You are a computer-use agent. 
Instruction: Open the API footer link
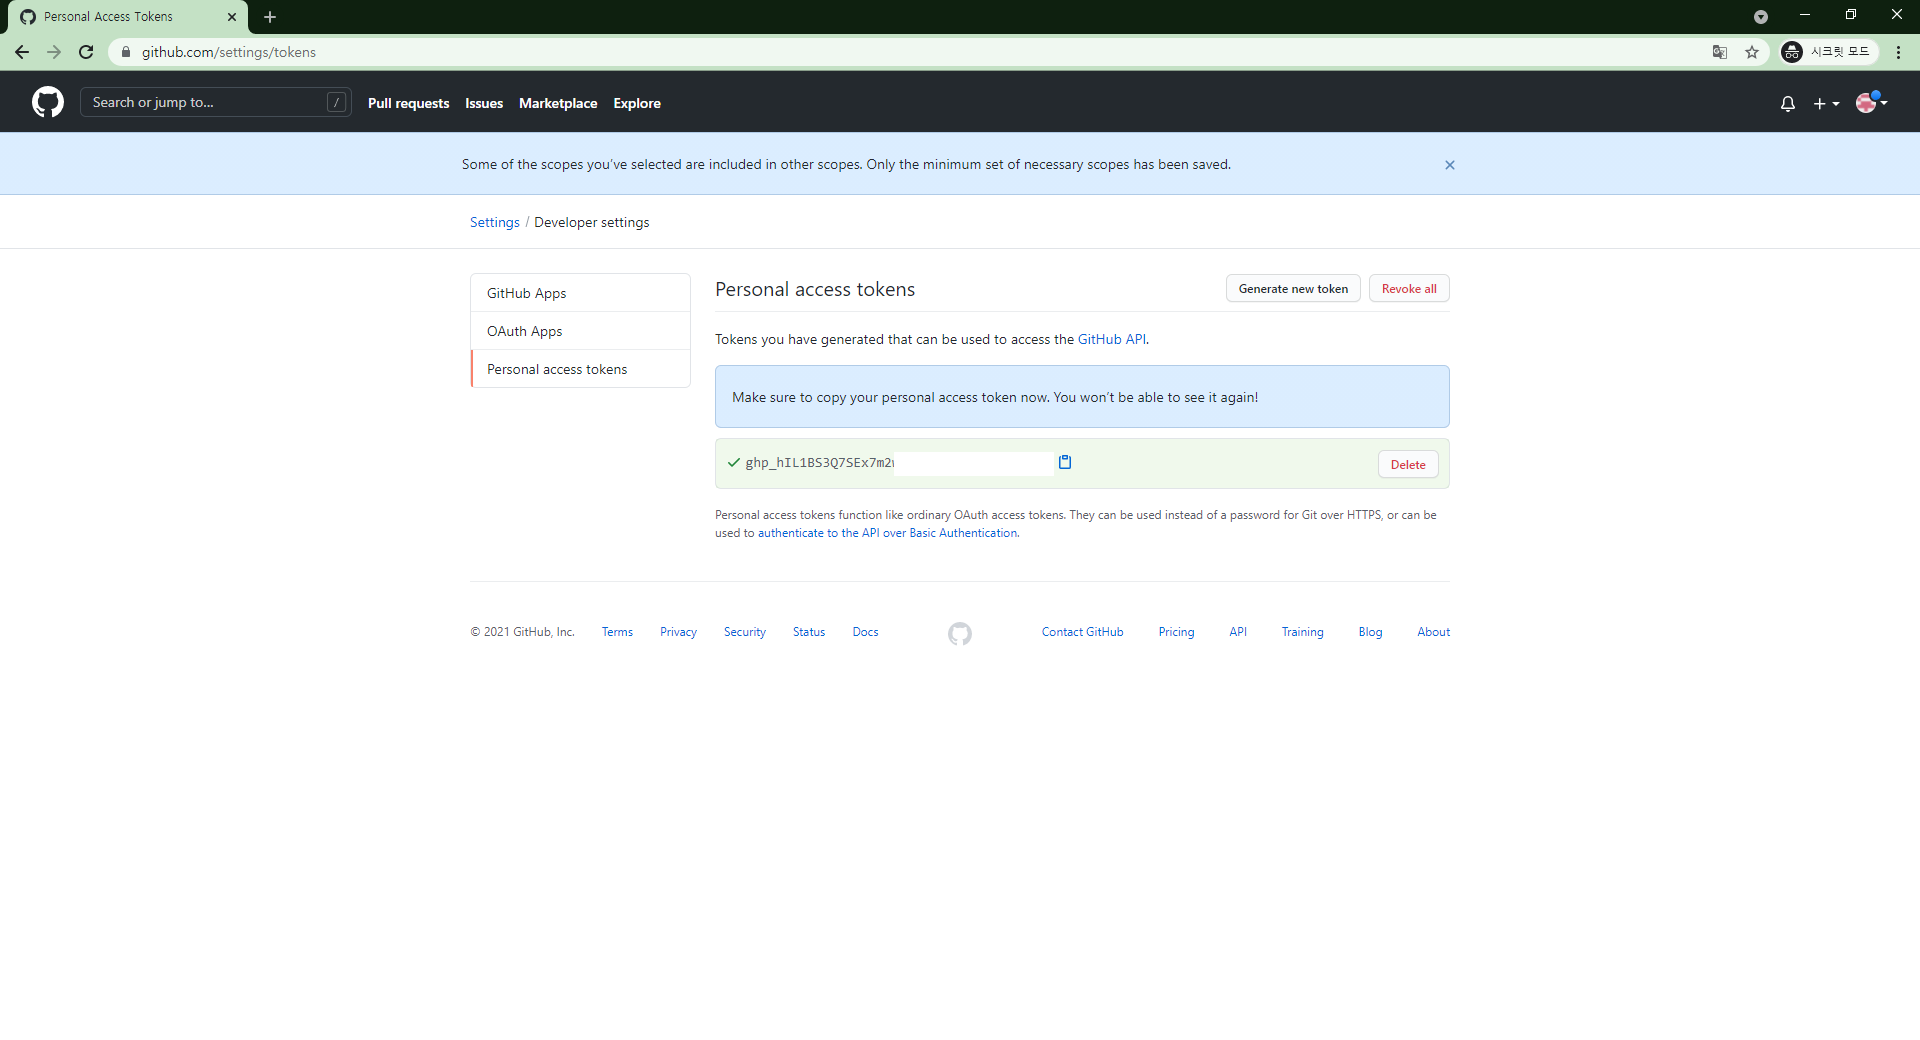coord(1238,632)
